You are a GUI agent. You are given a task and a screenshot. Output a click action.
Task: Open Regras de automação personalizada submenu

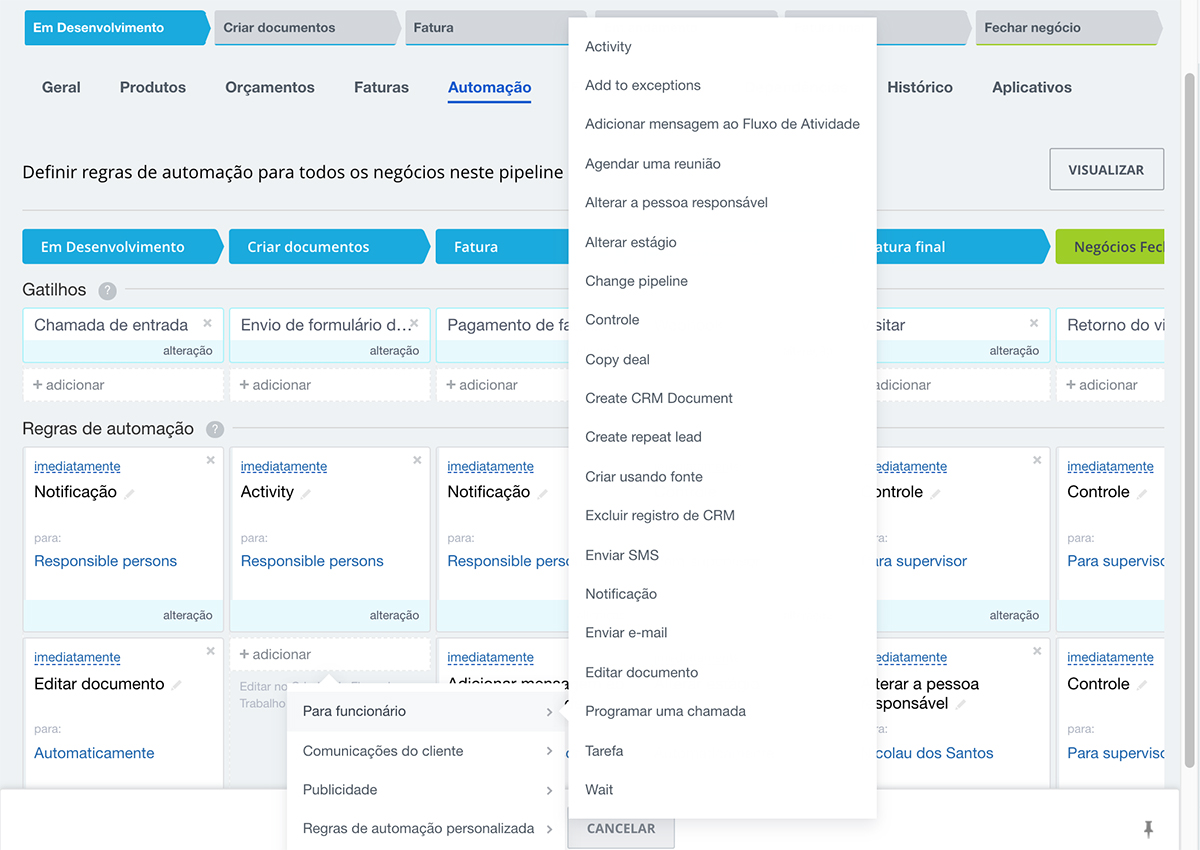(427, 829)
